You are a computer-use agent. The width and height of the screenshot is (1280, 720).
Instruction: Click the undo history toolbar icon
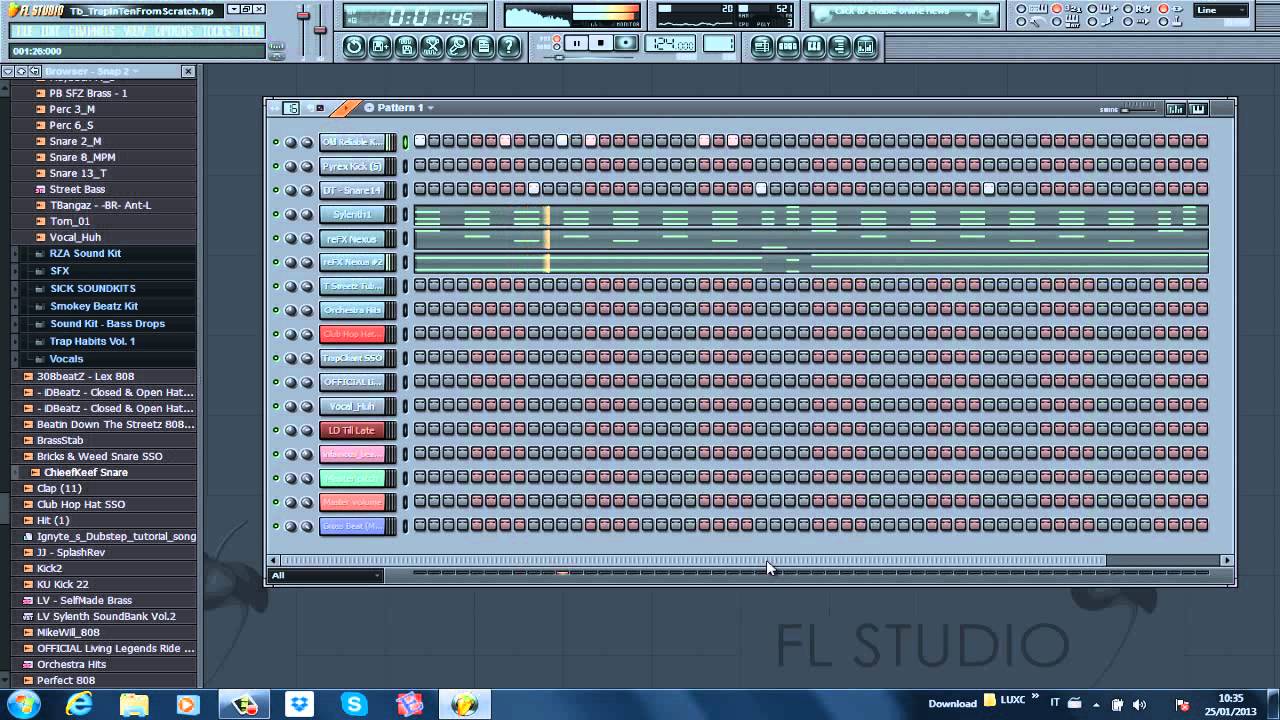[354, 46]
